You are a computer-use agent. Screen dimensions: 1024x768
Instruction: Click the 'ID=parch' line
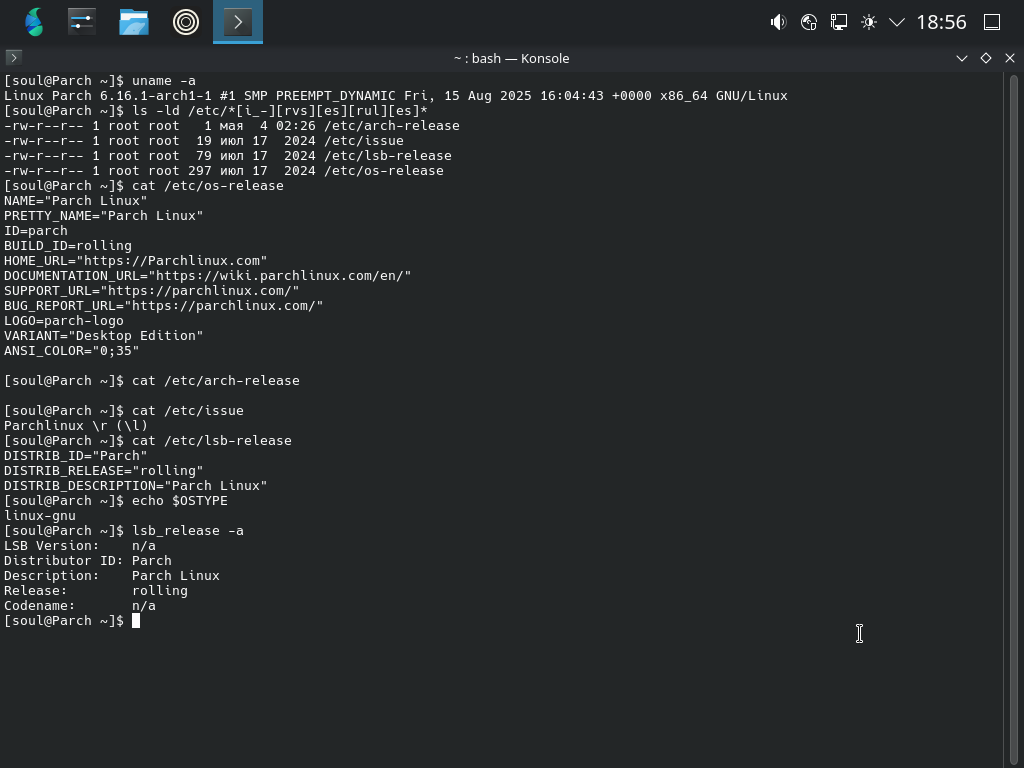pos(36,231)
